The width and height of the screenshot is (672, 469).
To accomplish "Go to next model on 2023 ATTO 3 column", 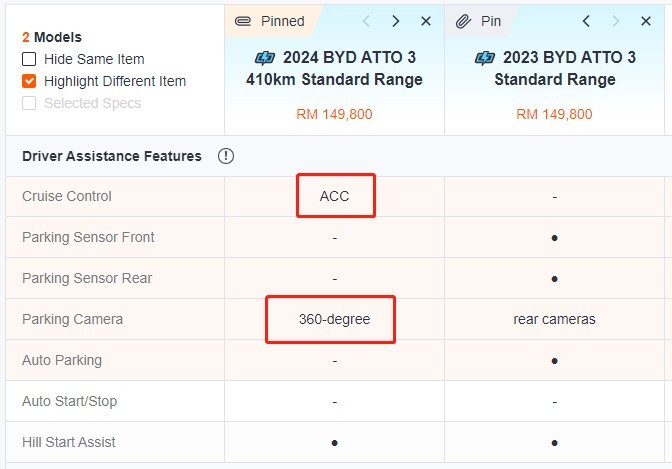I will tap(616, 21).
